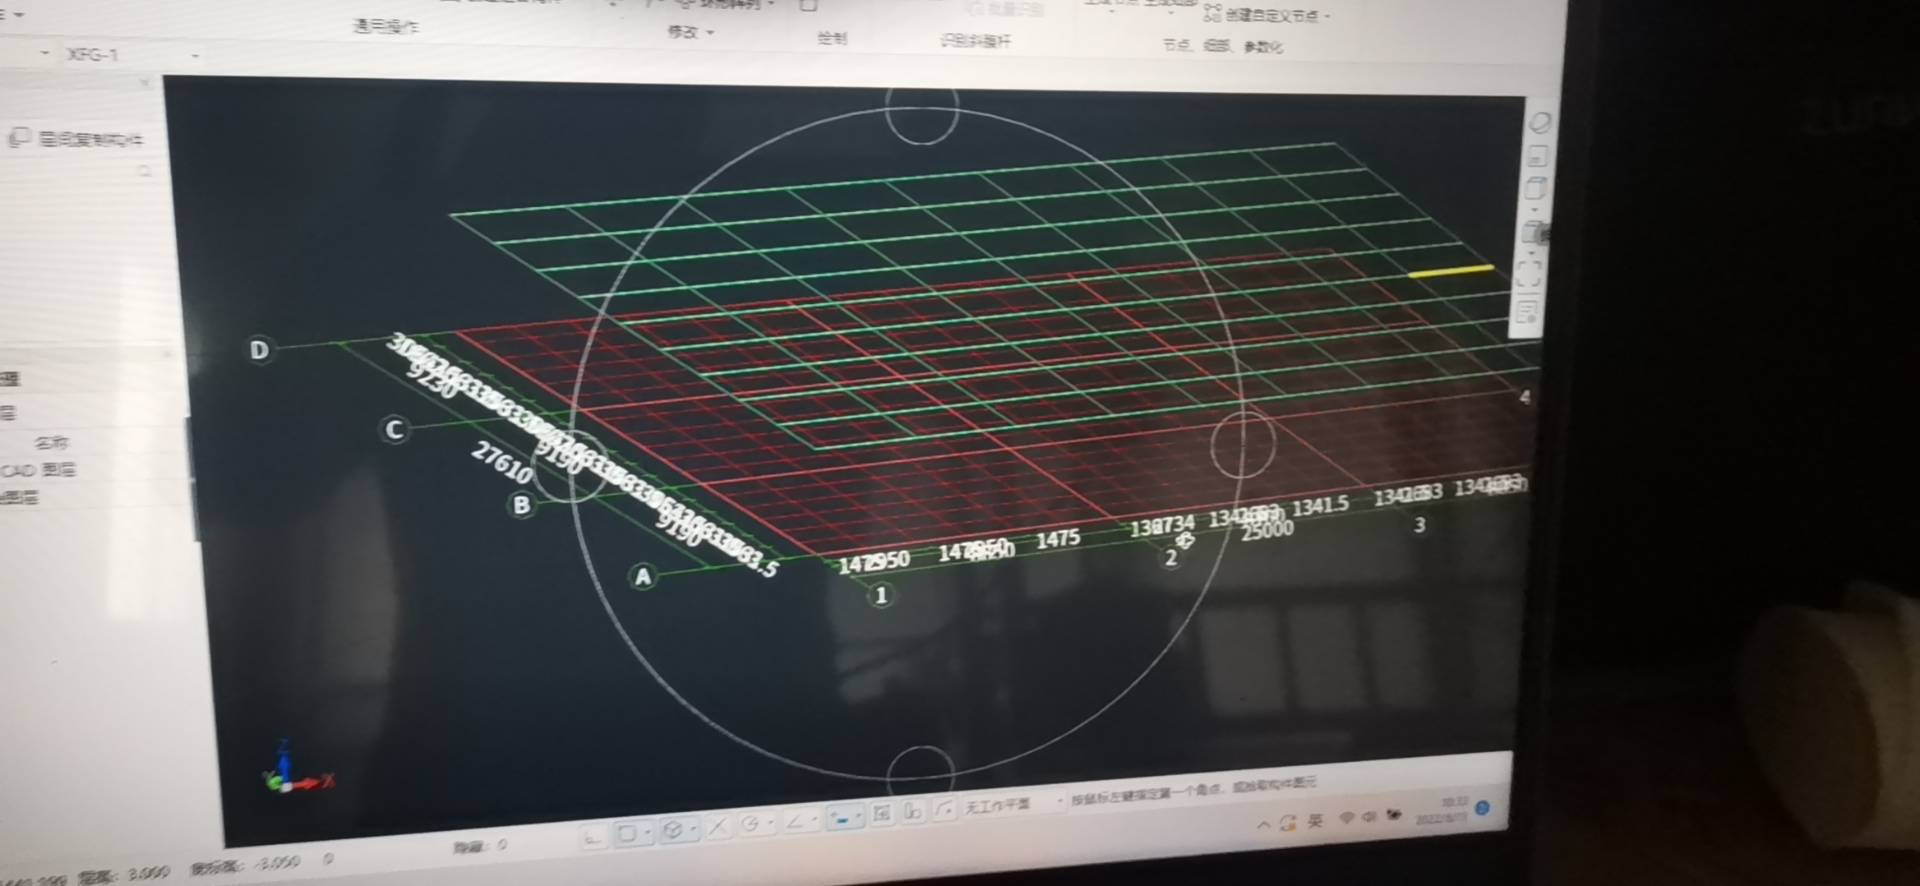
Task: Click axis number 3 in the viewport
Action: point(1419,525)
